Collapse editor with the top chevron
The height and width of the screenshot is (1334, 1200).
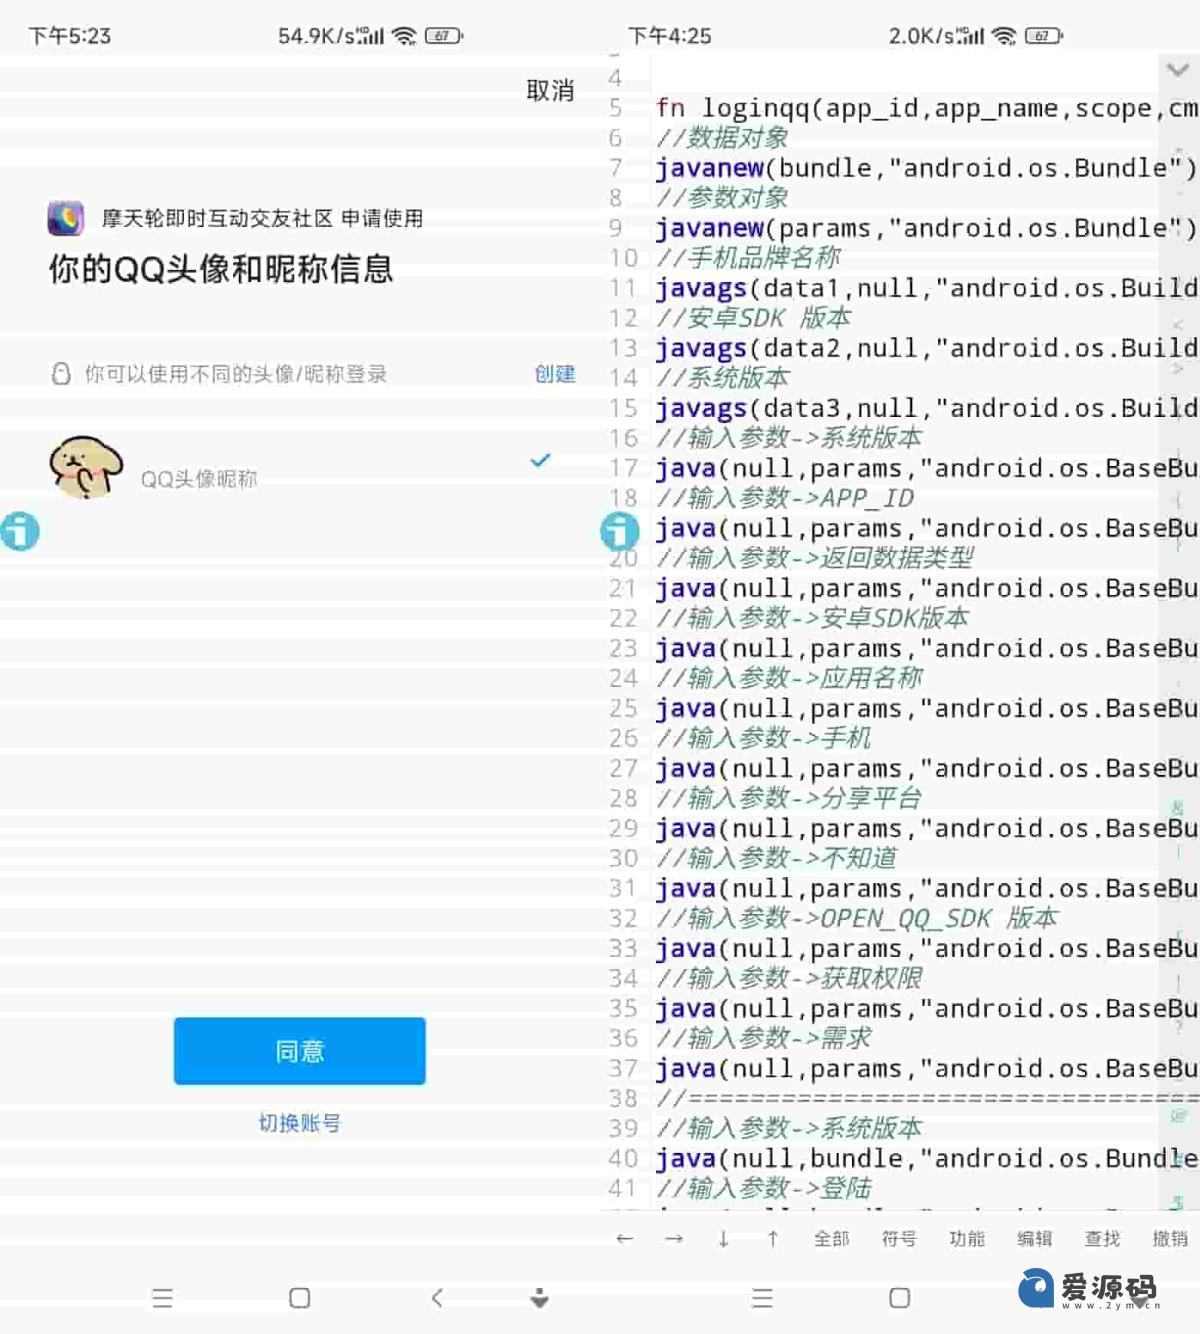(x=1177, y=69)
